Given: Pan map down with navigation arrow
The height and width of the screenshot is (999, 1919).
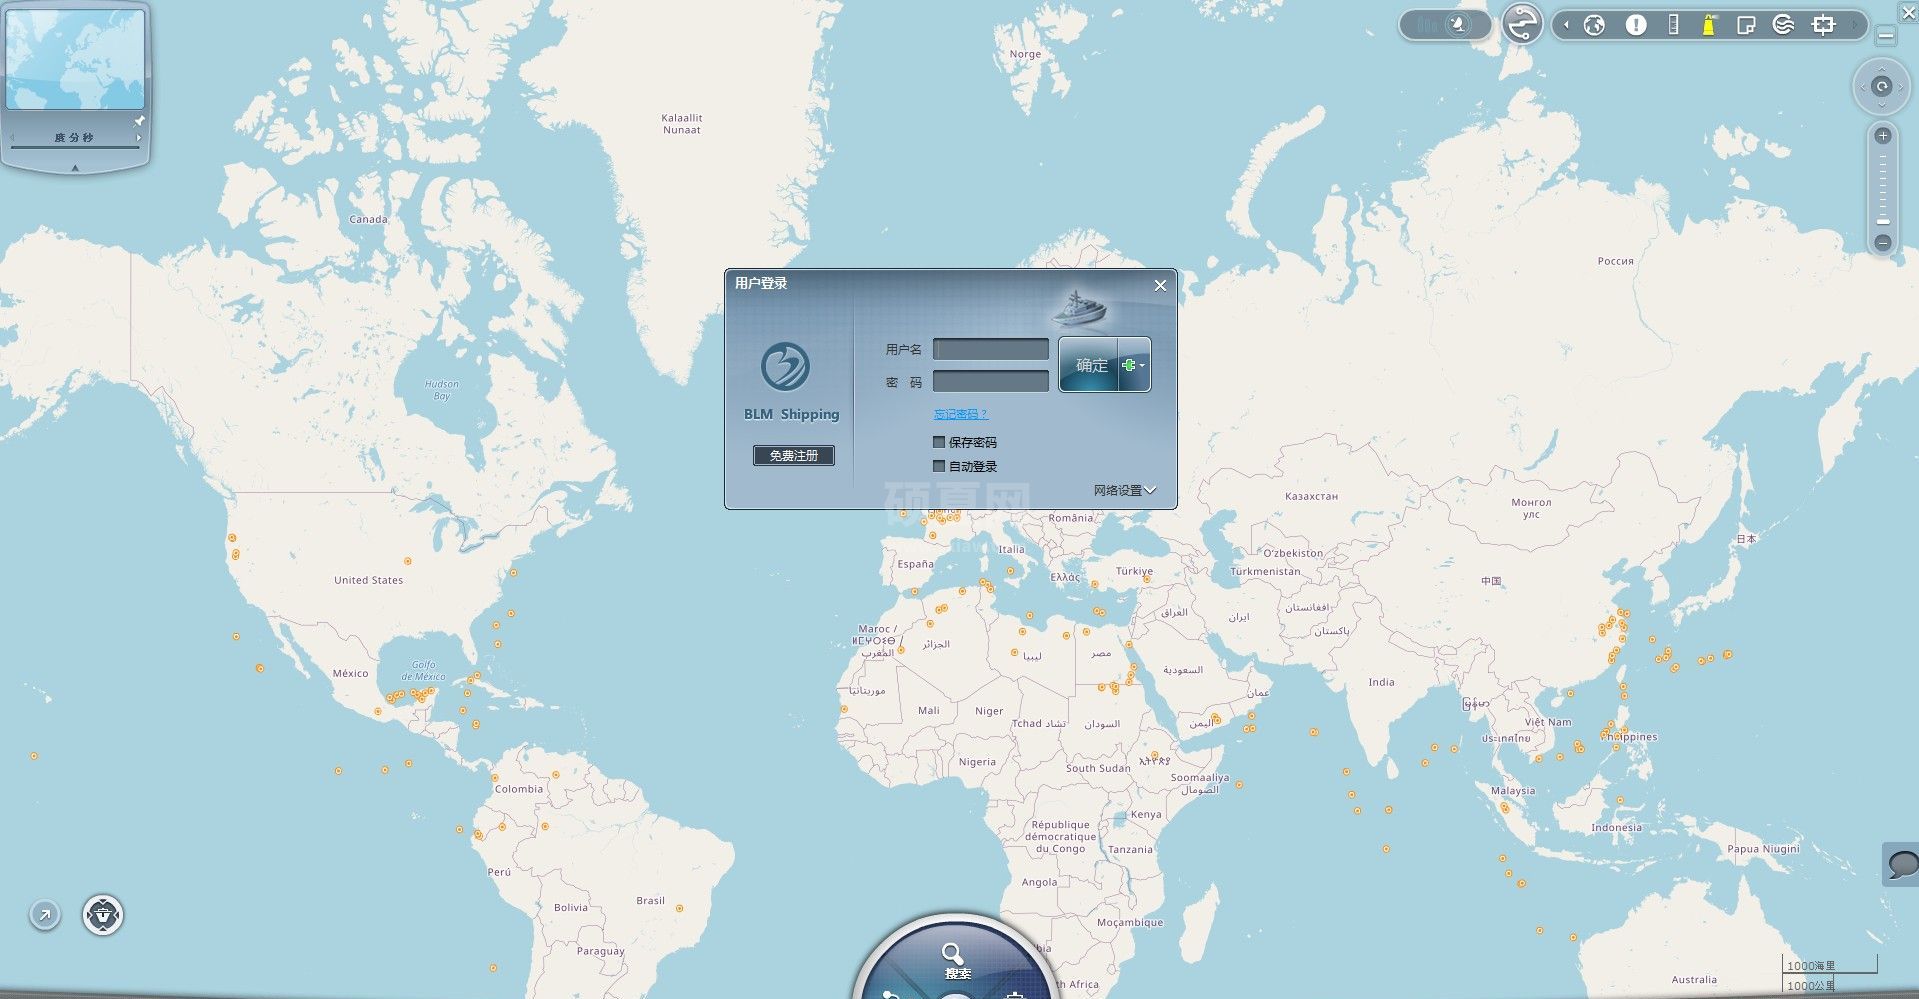Looking at the screenshot, I should [x=1882, y=105].
